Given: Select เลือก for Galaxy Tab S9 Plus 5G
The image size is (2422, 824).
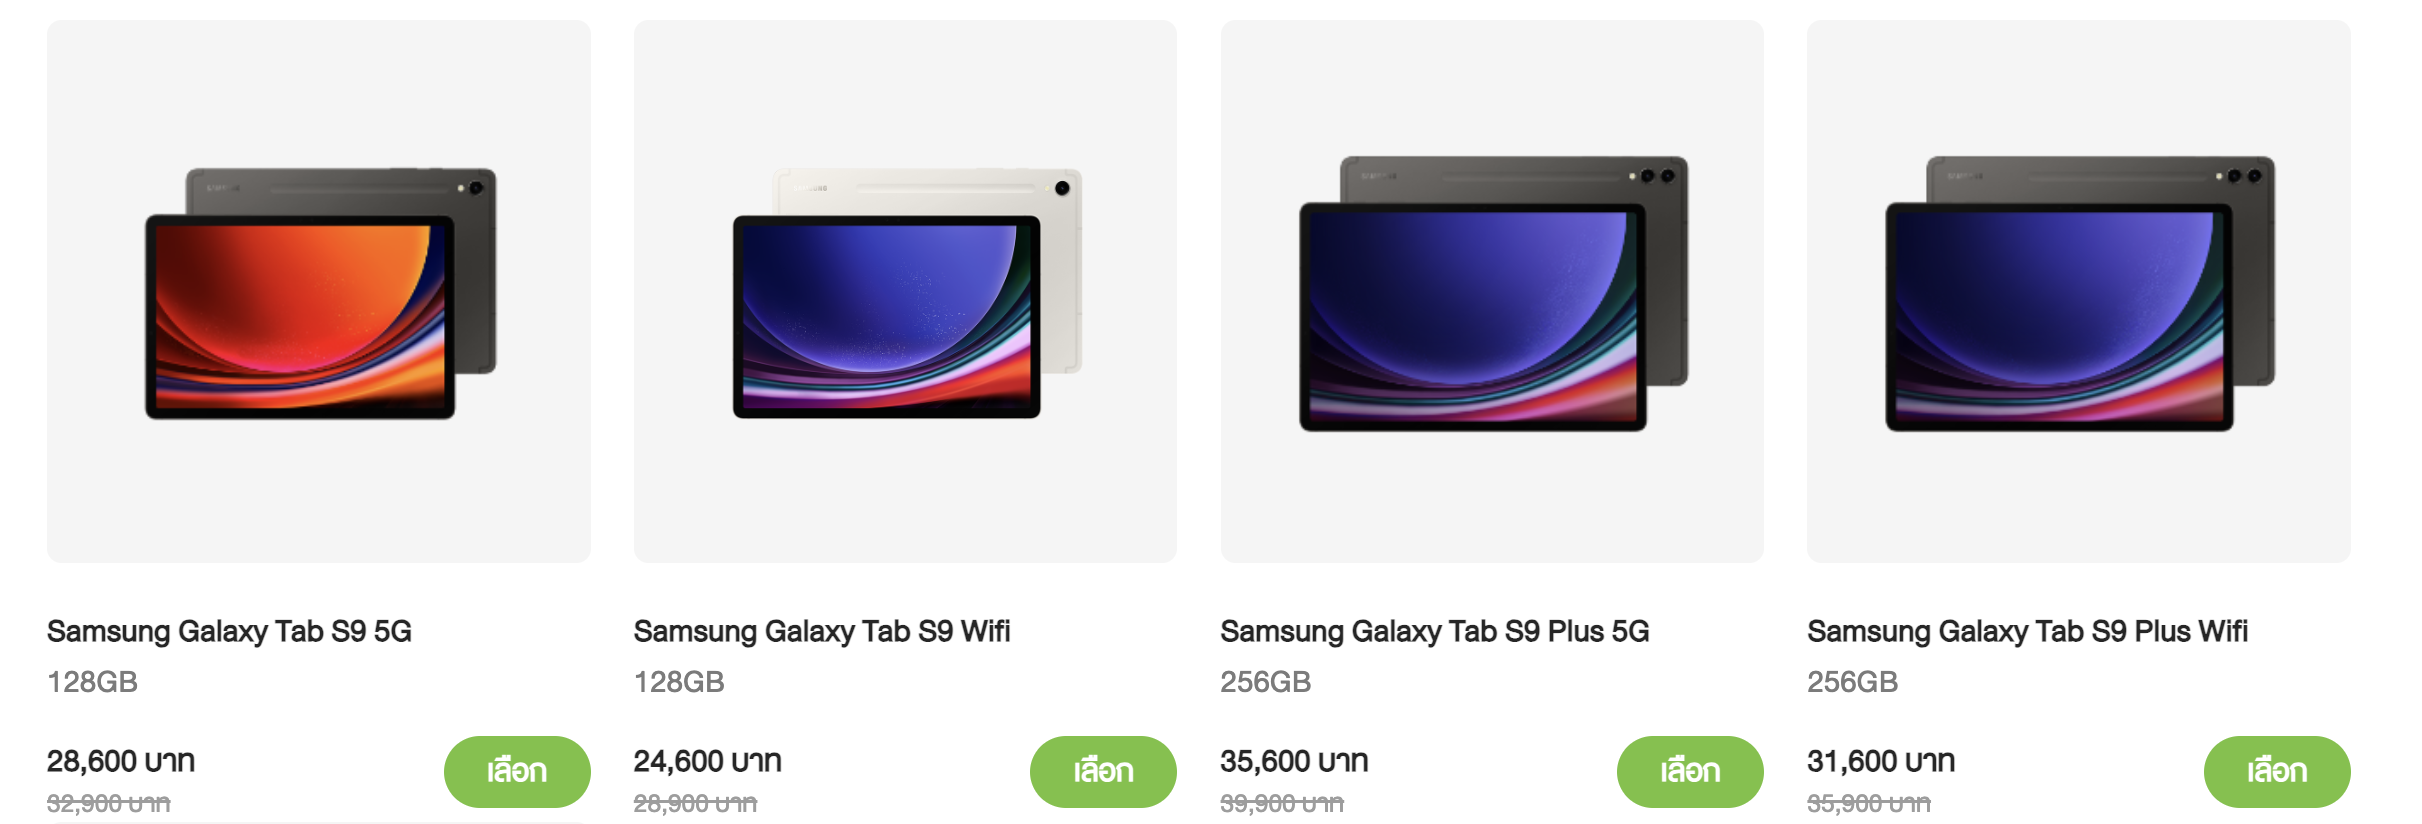Looking at the screenshot, I should pyautogui.click(x=1690, y=771).
